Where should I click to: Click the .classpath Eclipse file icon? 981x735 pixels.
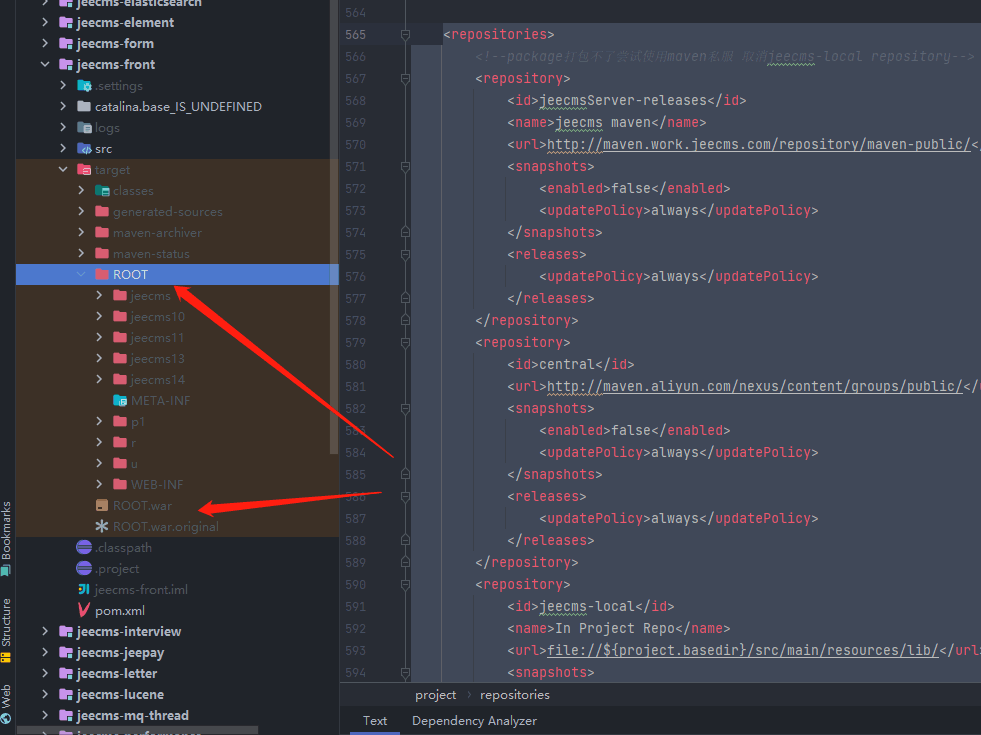coord(84,547)
